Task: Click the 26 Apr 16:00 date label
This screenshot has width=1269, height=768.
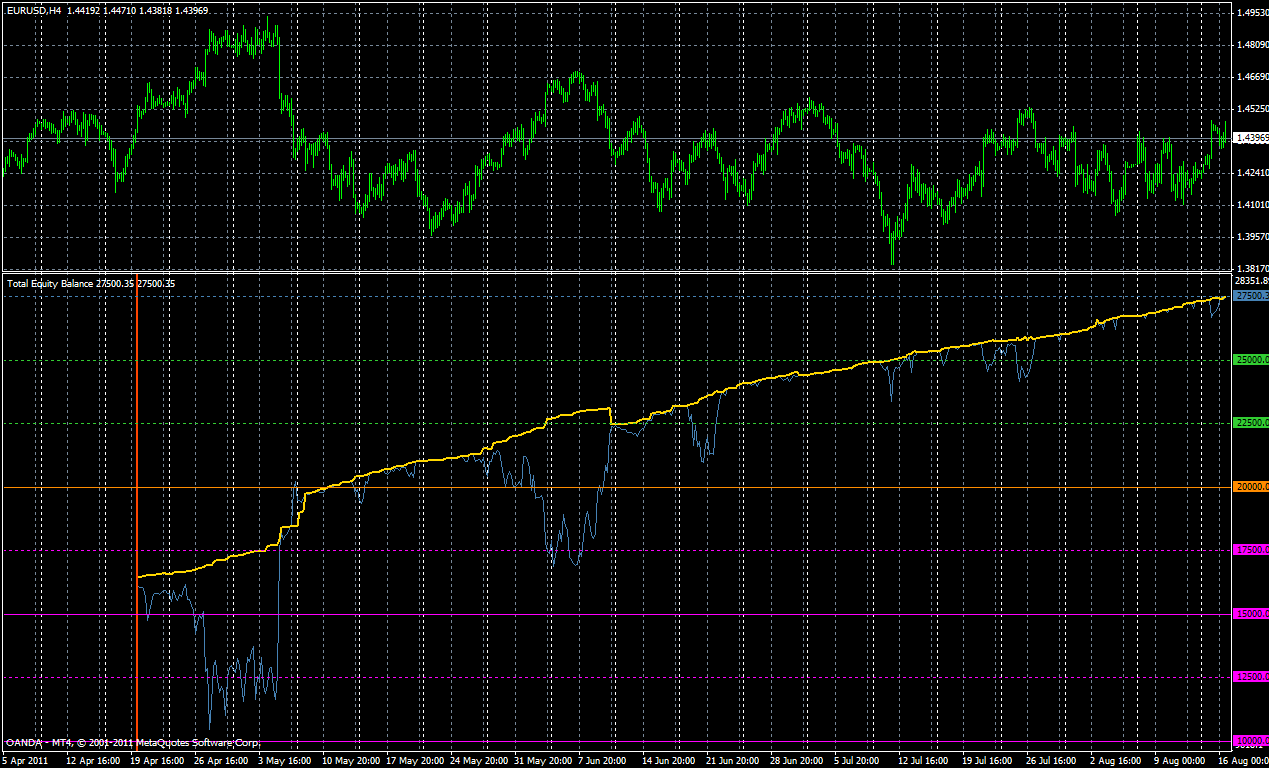Action: pos(222,761)
